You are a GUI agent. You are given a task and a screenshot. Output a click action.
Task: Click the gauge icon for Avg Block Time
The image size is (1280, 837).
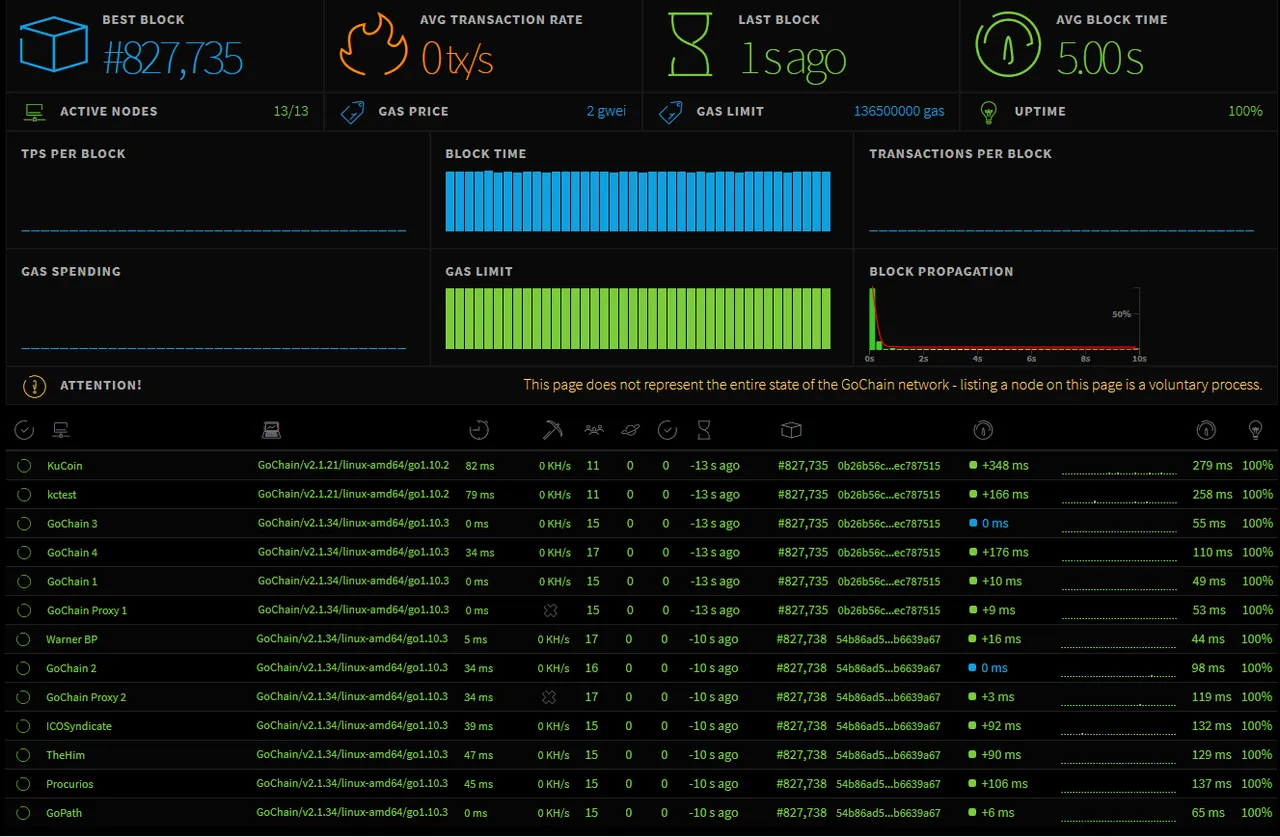1009,46
